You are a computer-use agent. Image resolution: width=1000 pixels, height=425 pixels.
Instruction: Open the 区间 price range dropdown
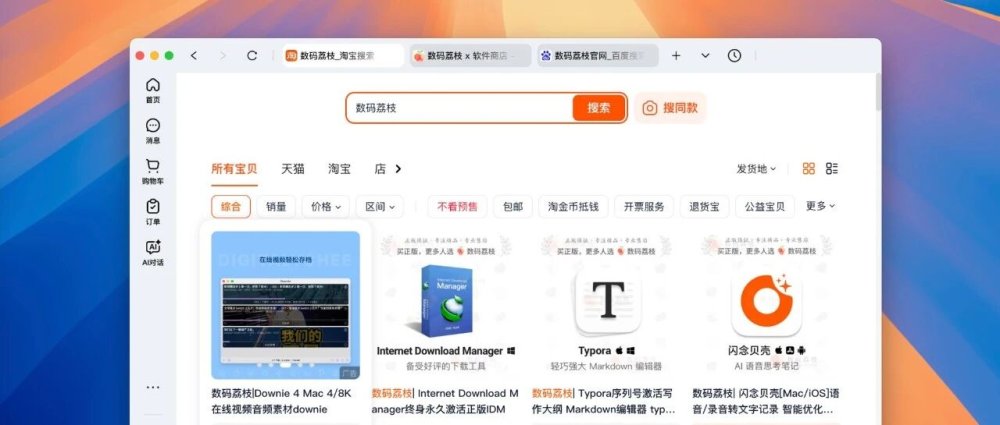379,207
